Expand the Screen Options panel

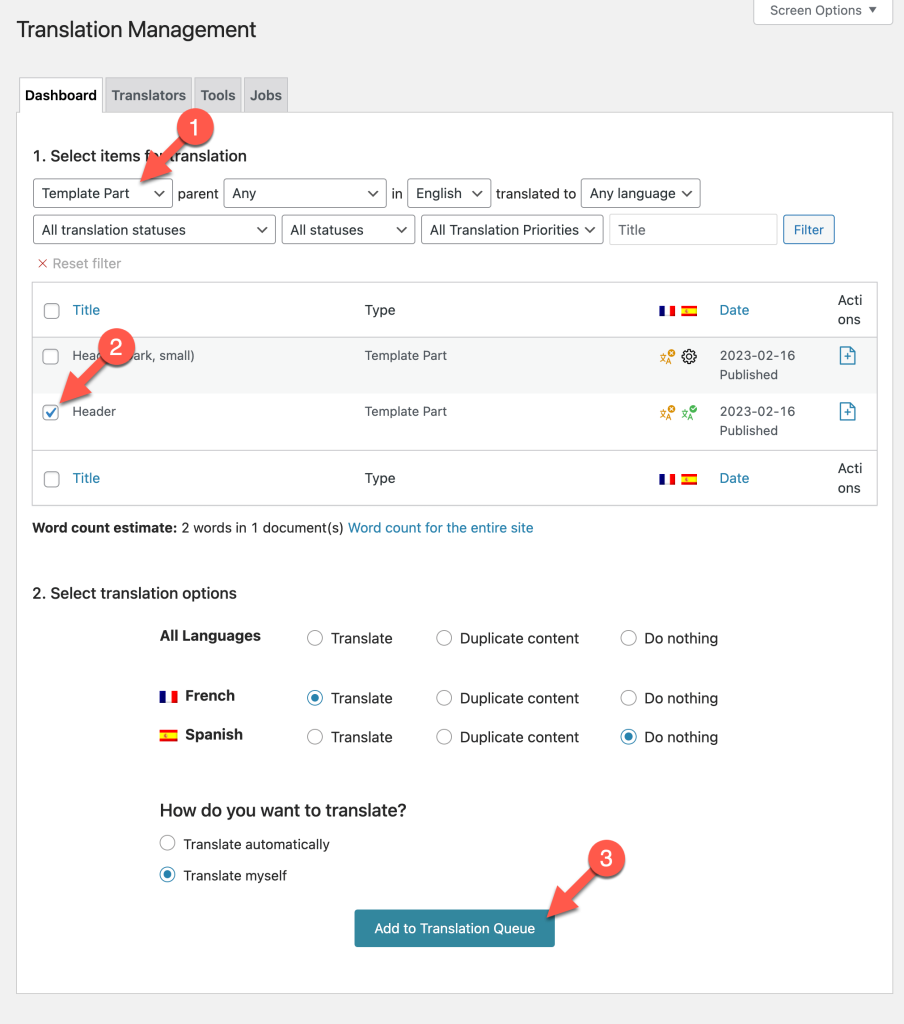[x=822, y=10]
